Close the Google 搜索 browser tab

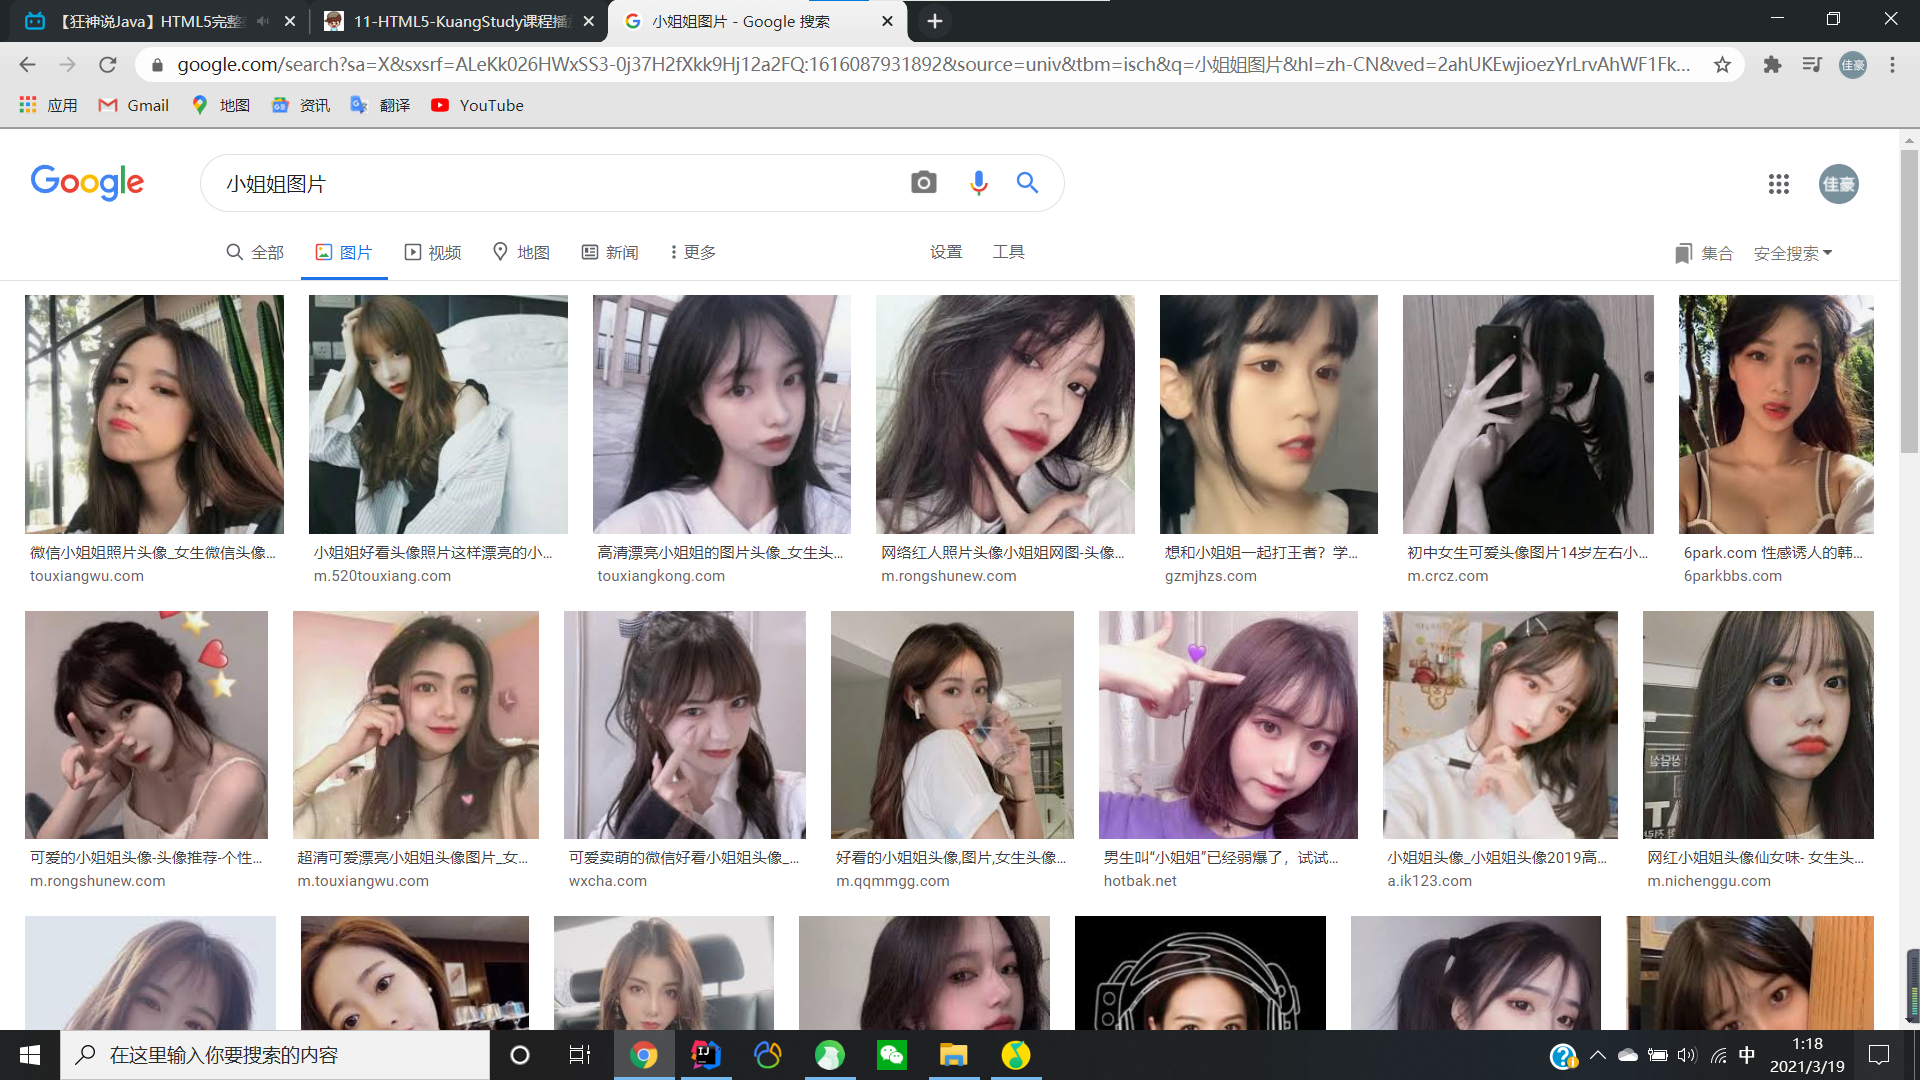[x=887, y=21]
